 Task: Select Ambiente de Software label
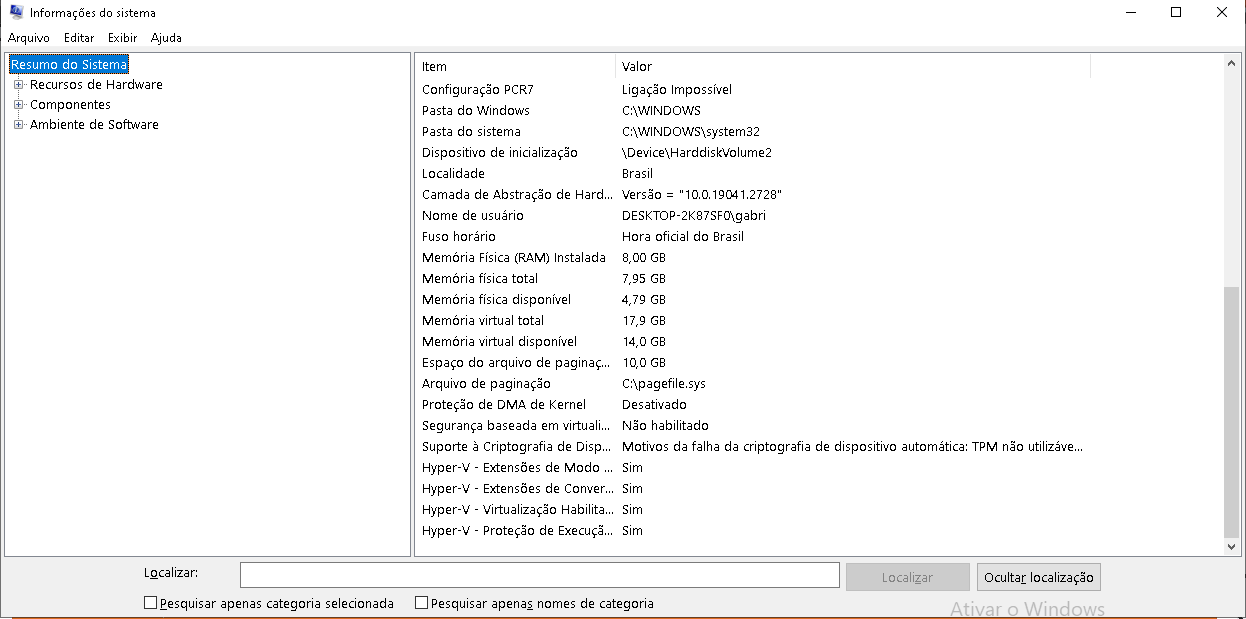point(94,125)
